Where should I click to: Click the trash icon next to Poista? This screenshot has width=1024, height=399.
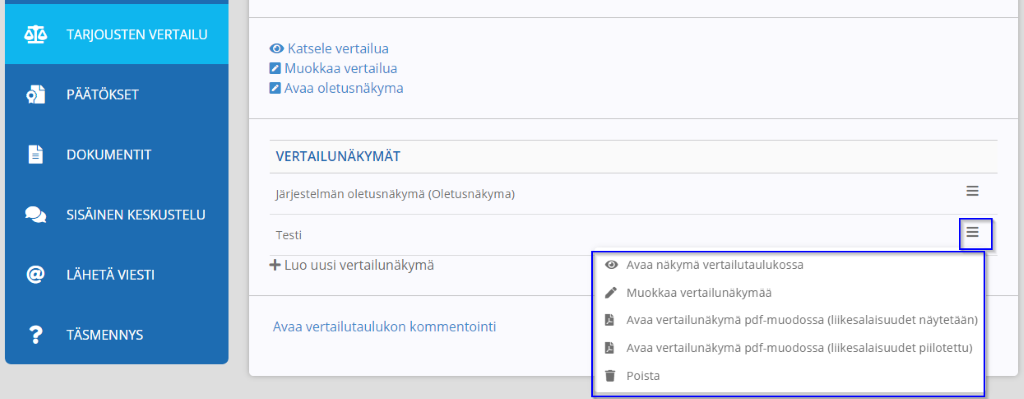click(x=610, y=376)
